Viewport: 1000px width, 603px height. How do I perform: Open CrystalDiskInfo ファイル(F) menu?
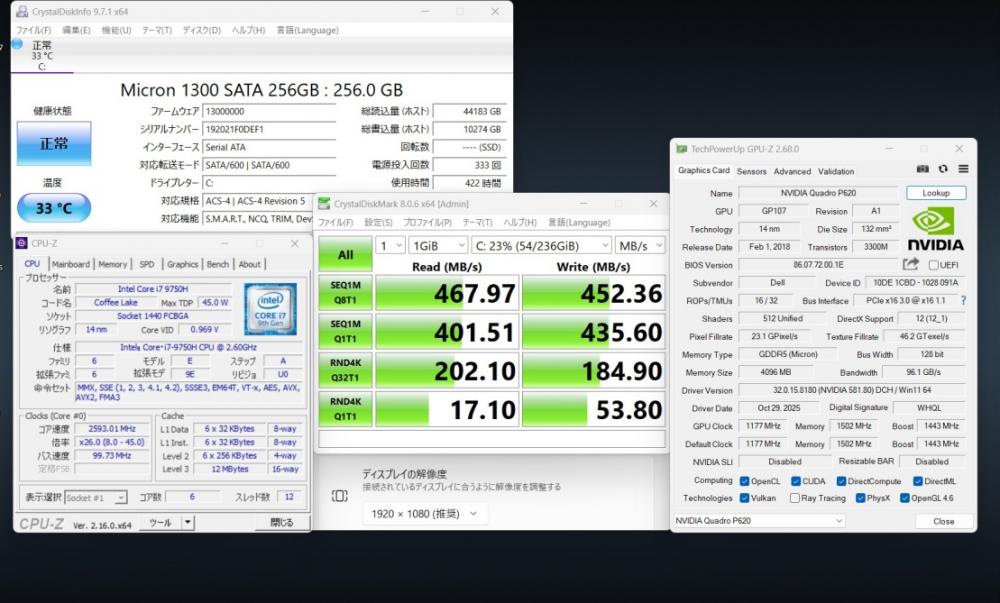point(33,30)
